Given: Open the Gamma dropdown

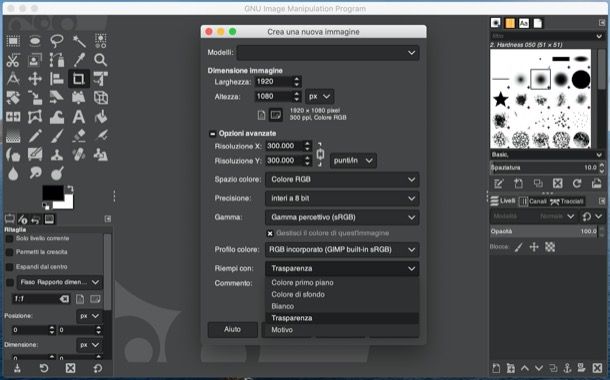Looking at the screenshot, I should [342, 217].
